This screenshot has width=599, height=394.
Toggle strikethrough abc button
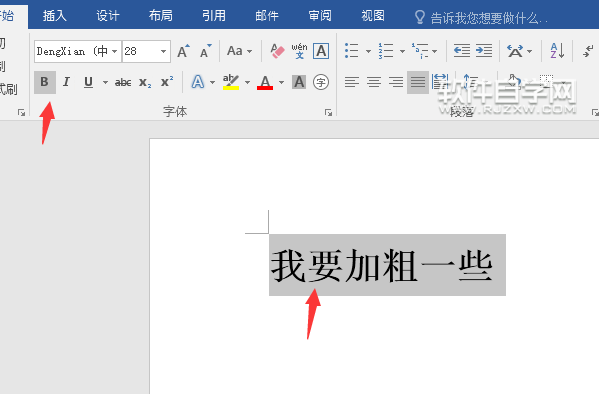click(123, 82)
